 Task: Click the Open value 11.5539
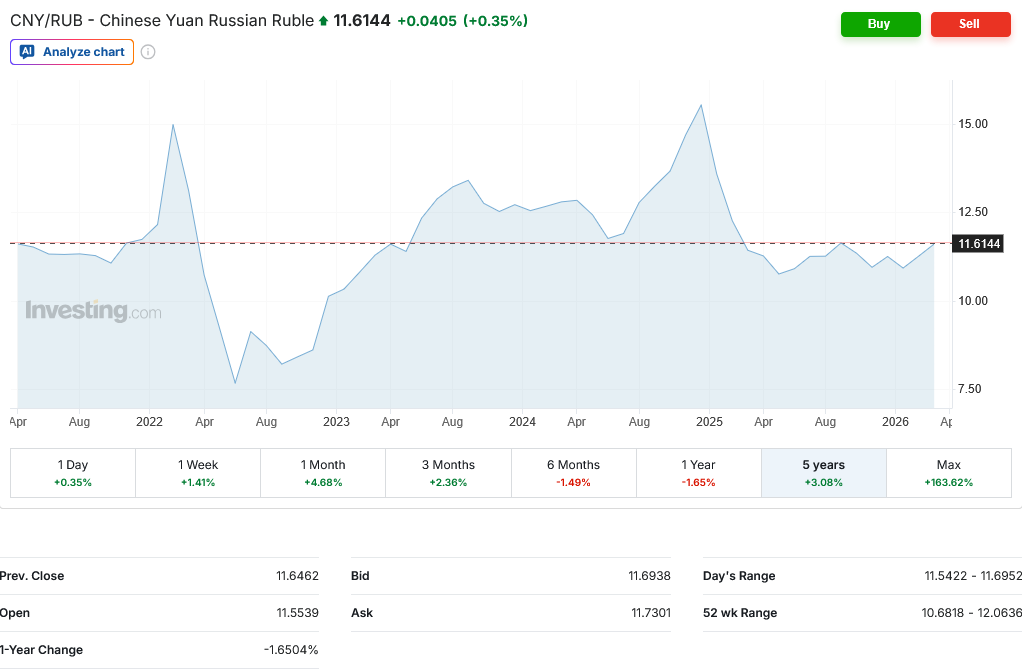pos(297,613)
